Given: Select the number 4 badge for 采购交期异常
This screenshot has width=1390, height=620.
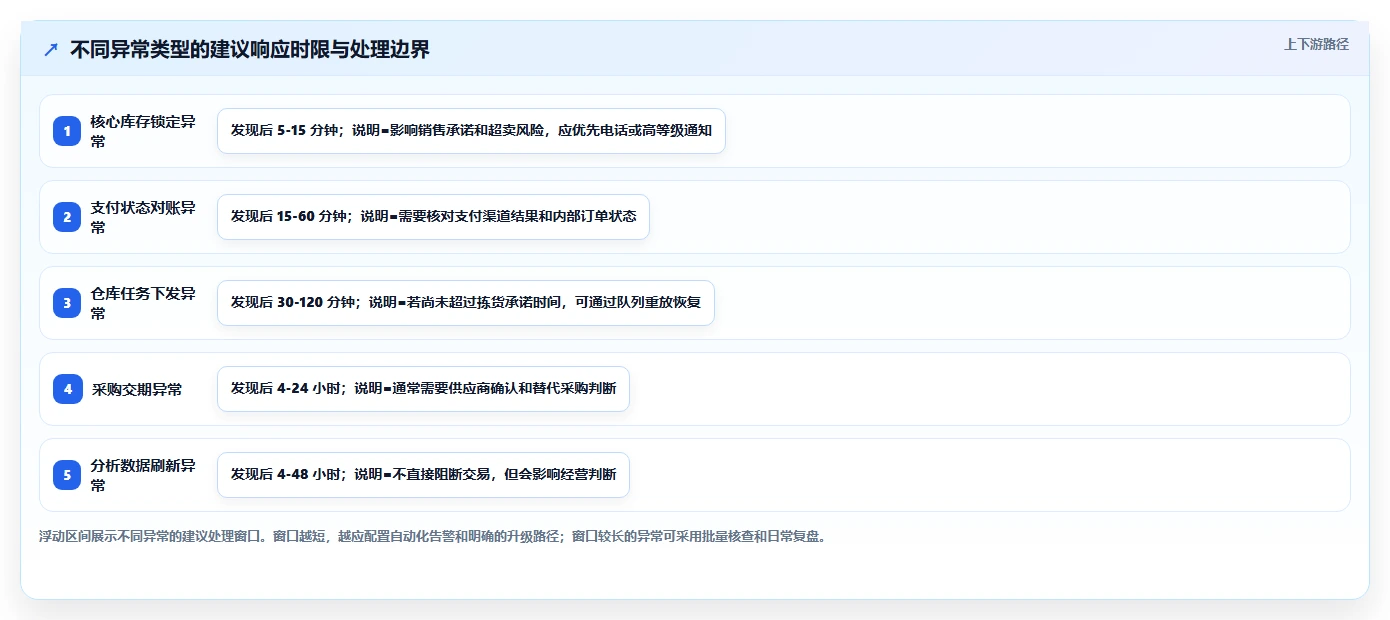Looking at the screenshot, I should click(x=67, y=389).
